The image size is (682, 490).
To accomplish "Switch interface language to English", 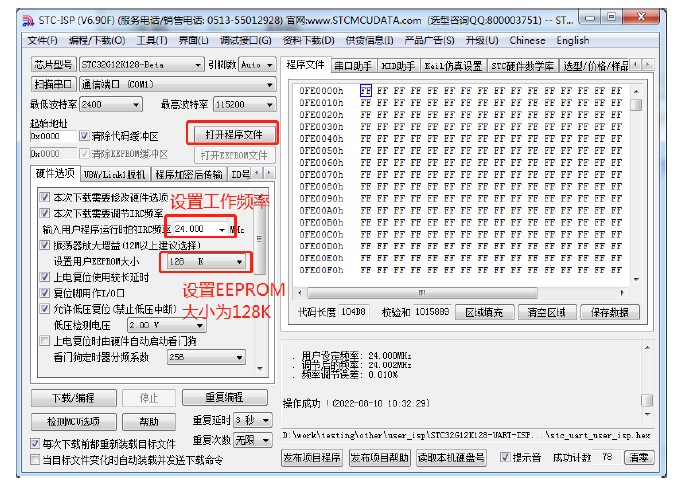I will tap(573, 40).
